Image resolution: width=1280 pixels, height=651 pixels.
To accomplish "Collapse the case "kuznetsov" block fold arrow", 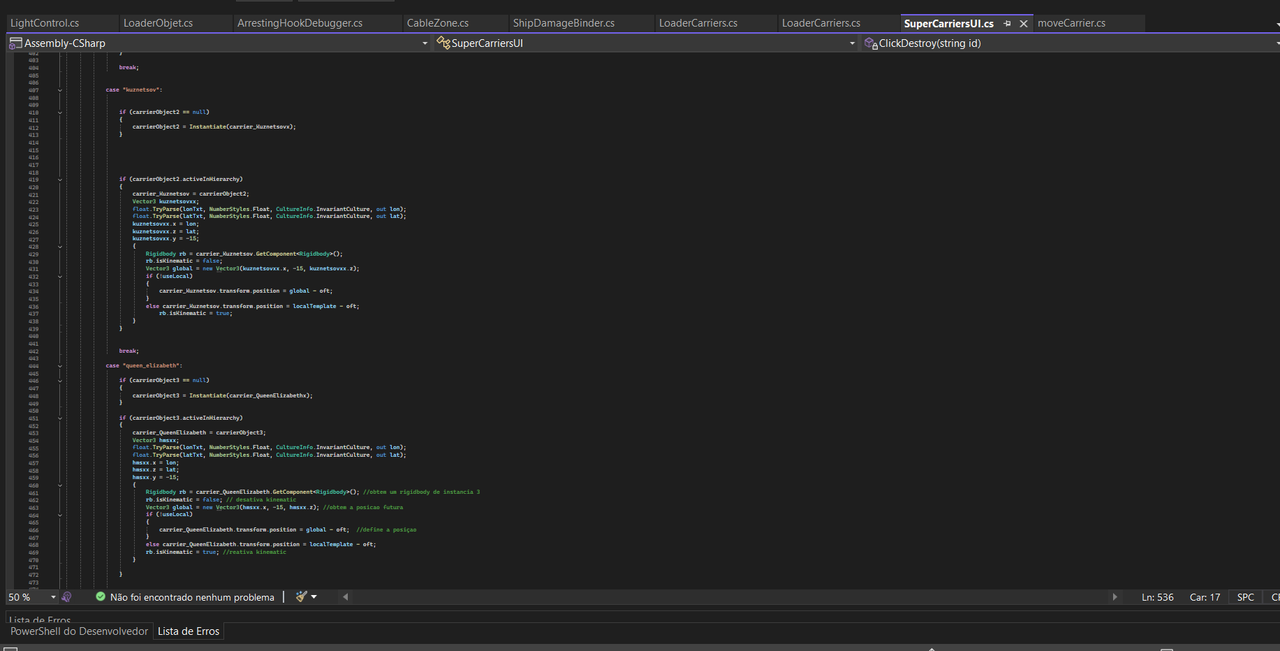I will tap(60, 90).
